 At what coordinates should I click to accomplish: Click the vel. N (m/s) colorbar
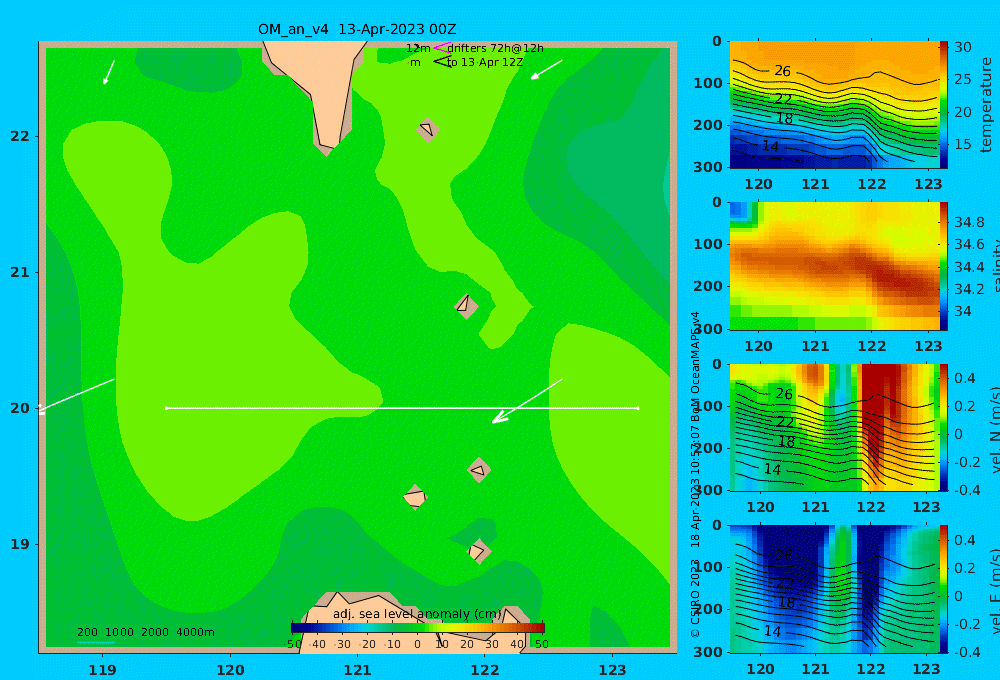click(x=943, y=427)
